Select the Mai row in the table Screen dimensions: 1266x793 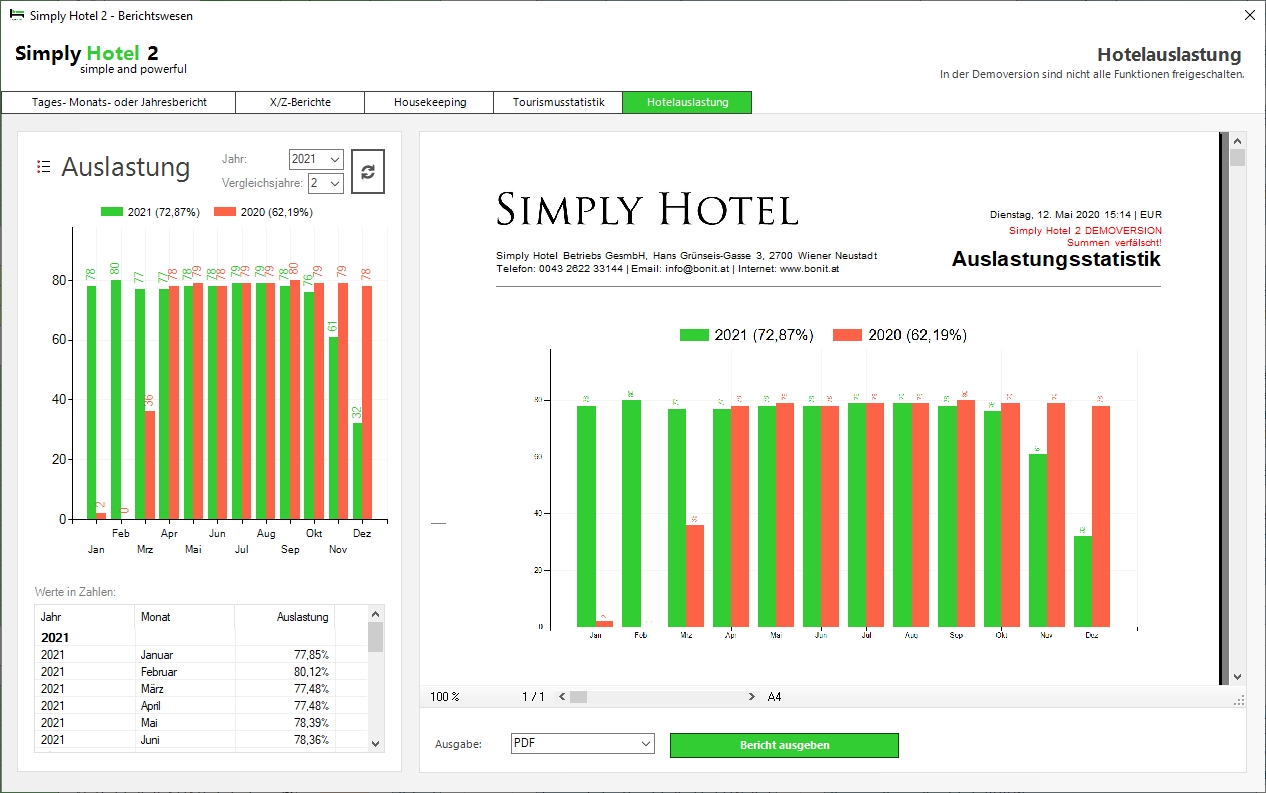tap(201, 723)
